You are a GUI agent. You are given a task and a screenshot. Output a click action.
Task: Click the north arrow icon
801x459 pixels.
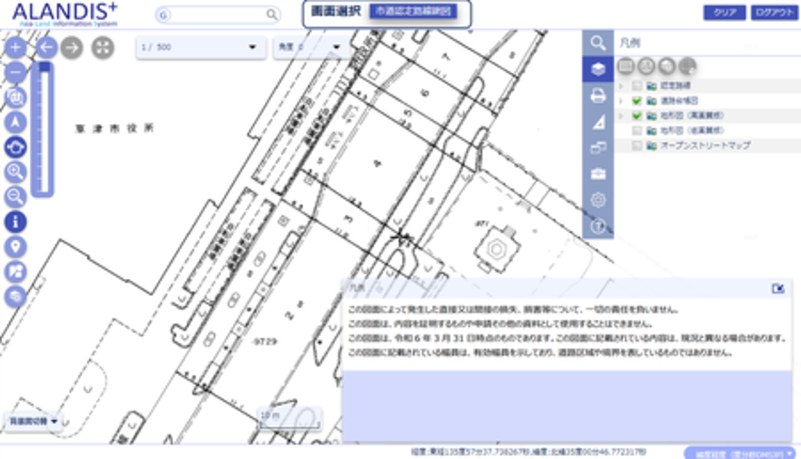coord(15,122)
